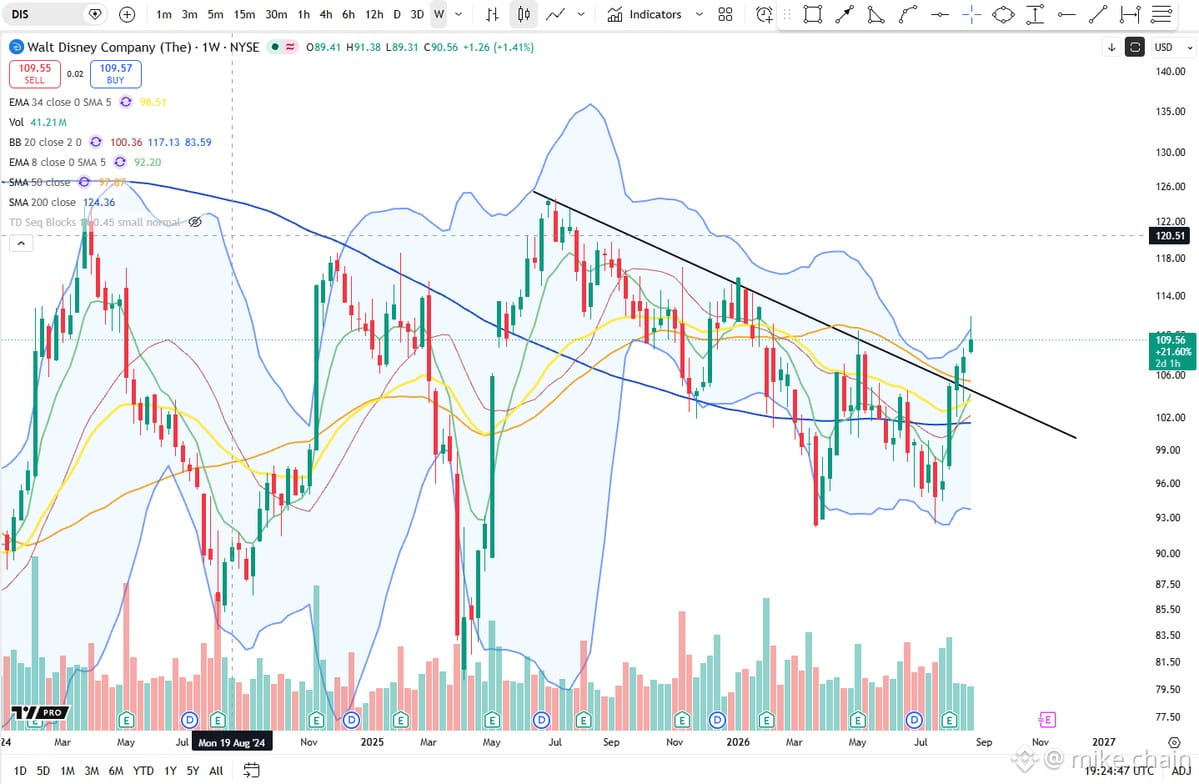Switch to the 1m timeframe
This screenshot has height=784, width=1199.
(164, 14)
